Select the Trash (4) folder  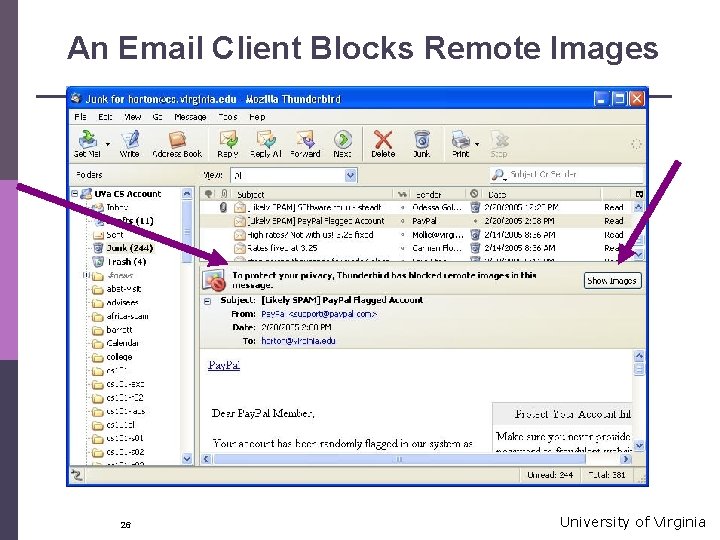point(126,262)
